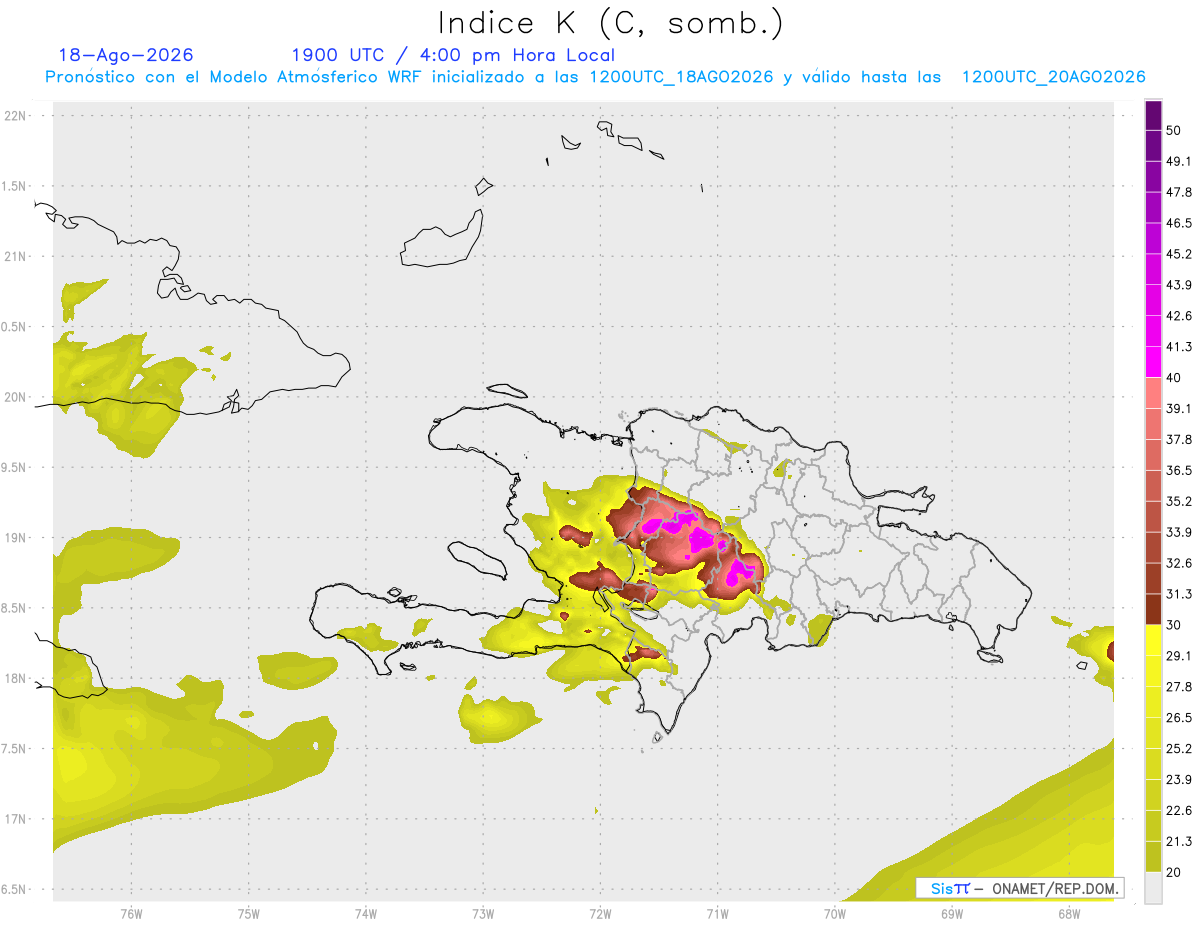Click legend value "31.3"
Viewport: 1200px width, 927px height.
click(x=1178, y=594)
